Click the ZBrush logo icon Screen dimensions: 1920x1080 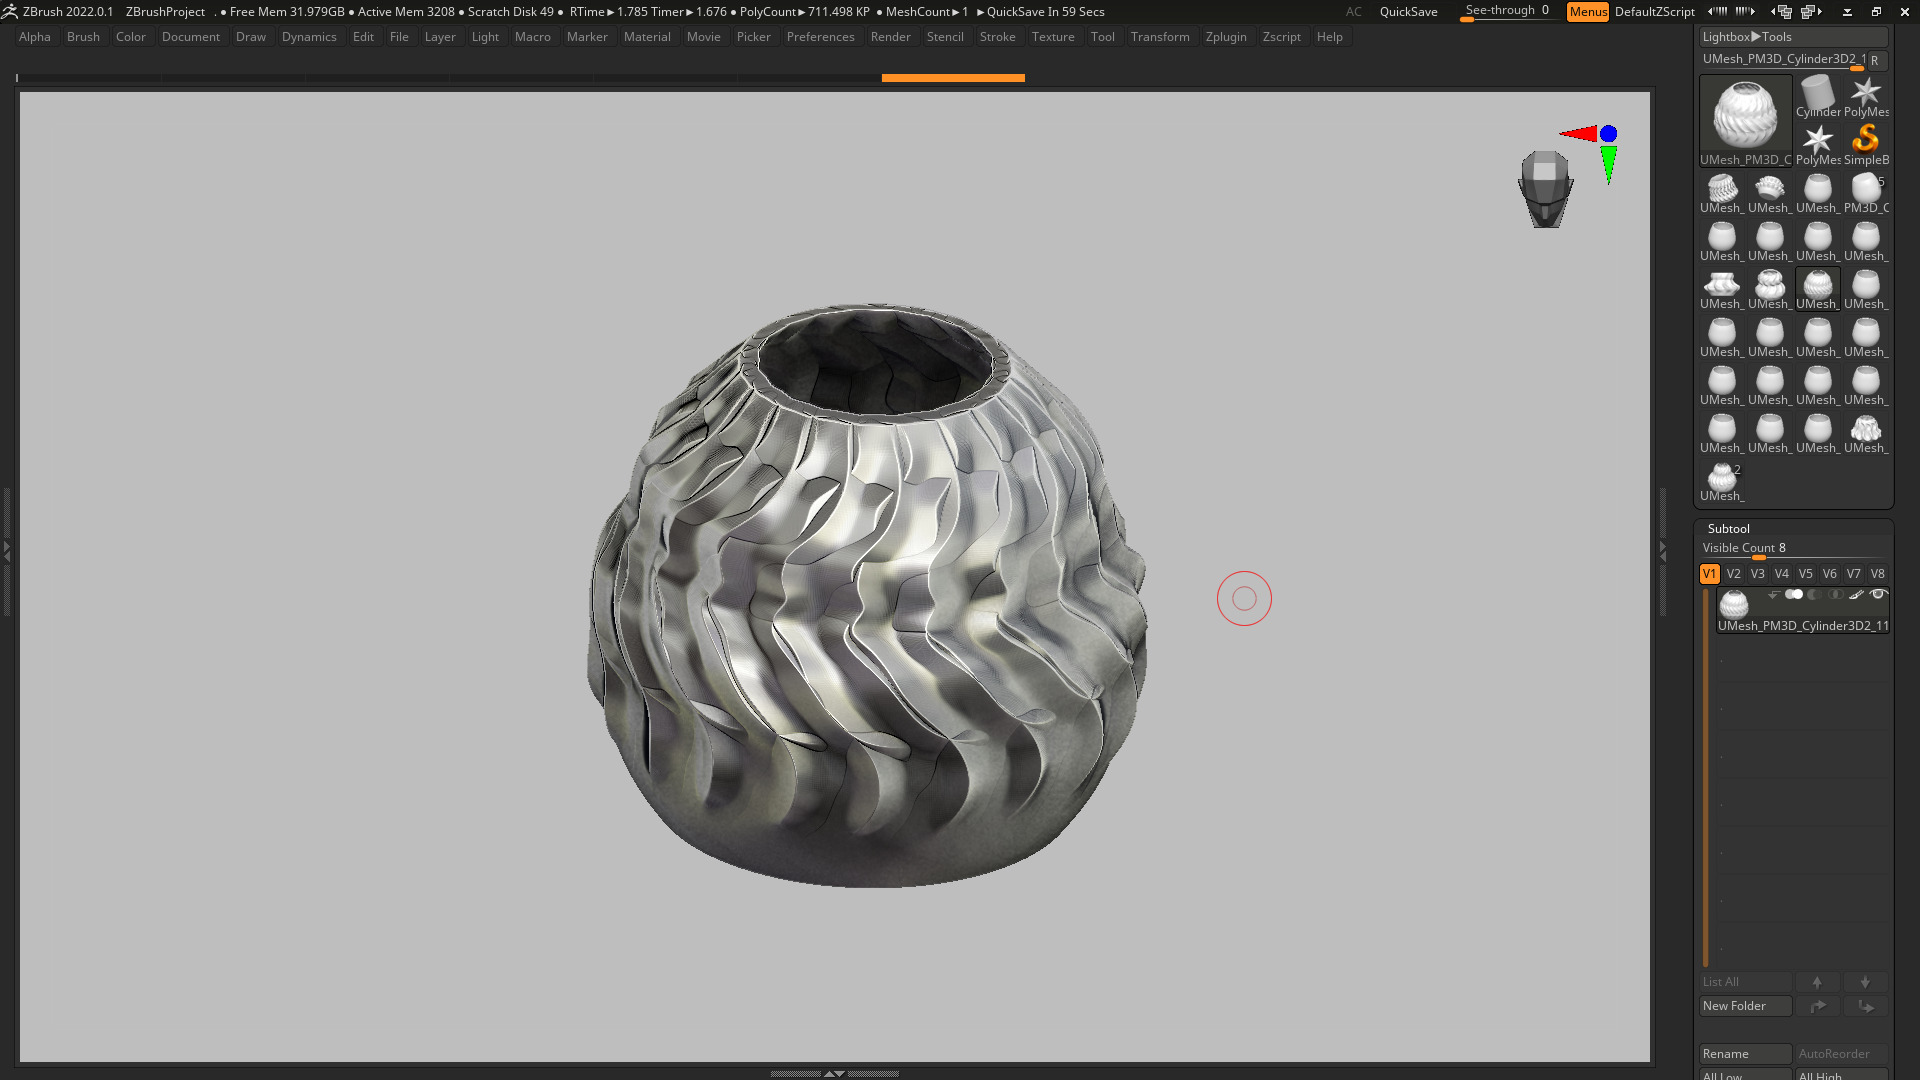pyautogui.click(x=9, y=12)
